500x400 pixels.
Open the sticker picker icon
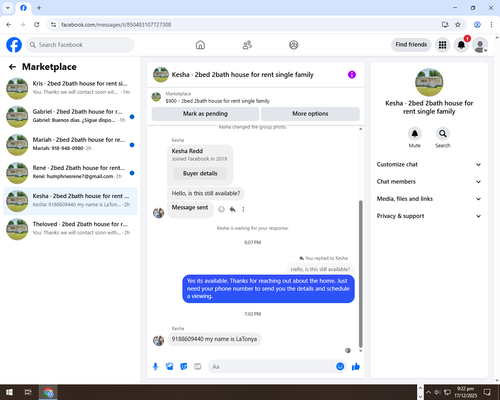pos(184,367)
